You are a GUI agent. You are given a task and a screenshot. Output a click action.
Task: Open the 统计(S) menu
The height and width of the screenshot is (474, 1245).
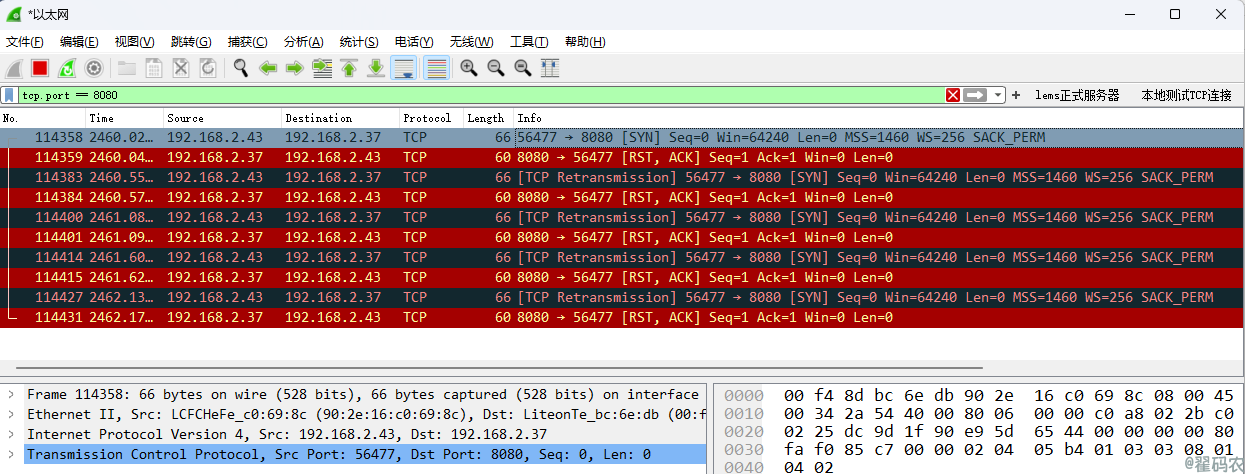[358, 42]
